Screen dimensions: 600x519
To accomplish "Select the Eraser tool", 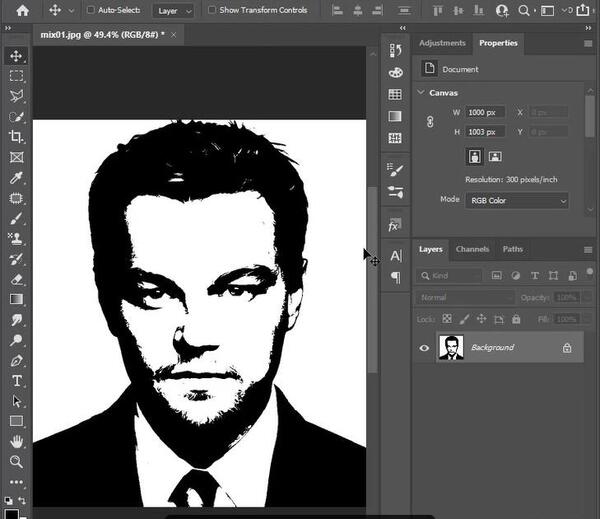I will 16,279.
